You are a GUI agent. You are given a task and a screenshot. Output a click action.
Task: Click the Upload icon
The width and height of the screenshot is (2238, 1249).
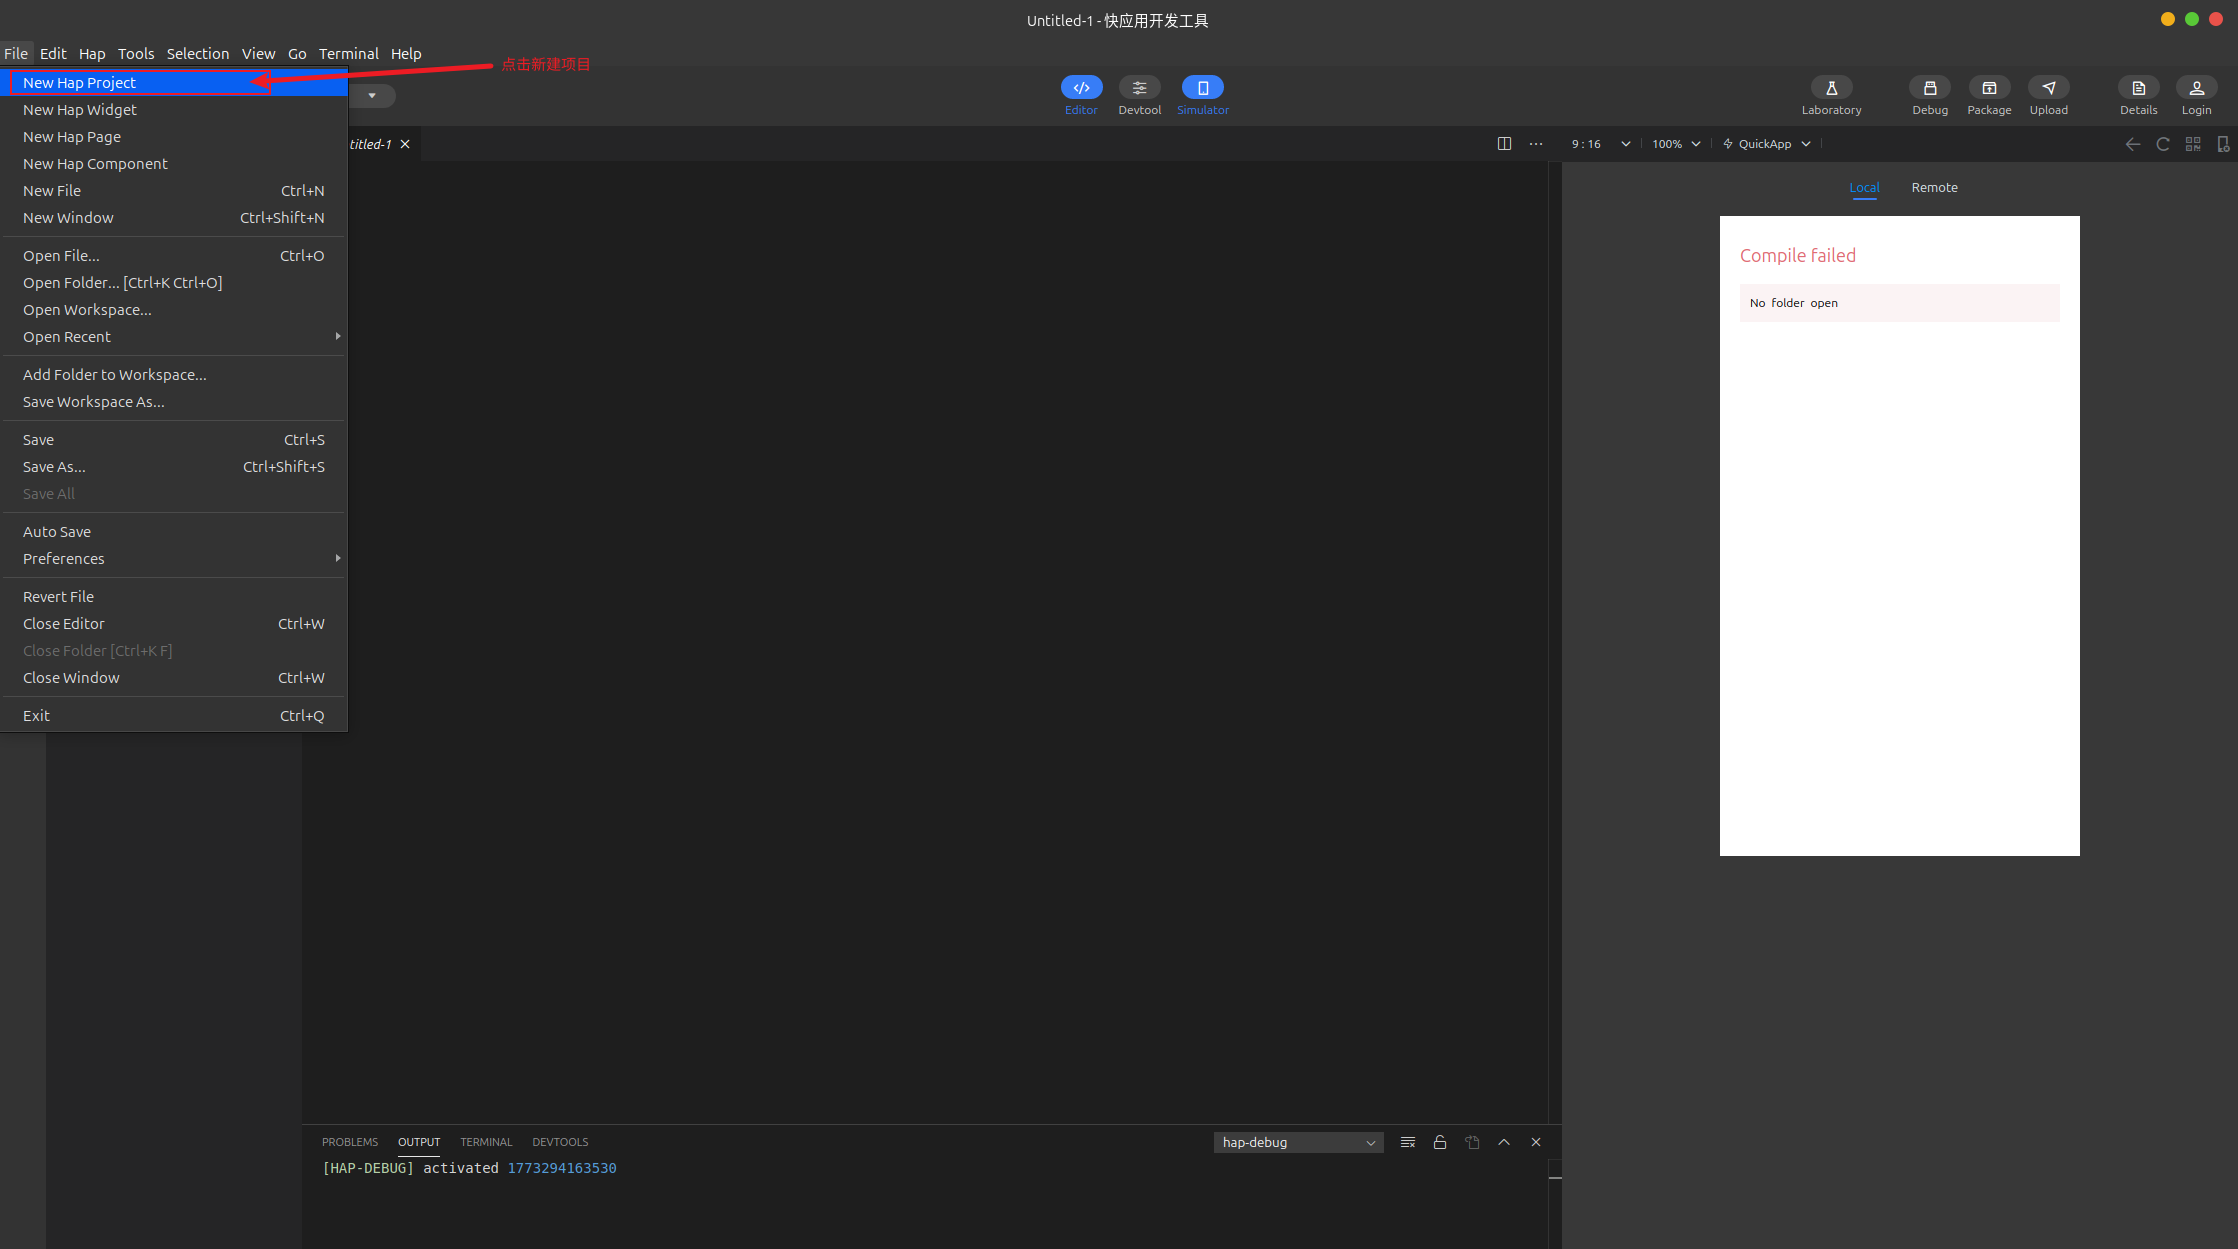point(2048,88)
